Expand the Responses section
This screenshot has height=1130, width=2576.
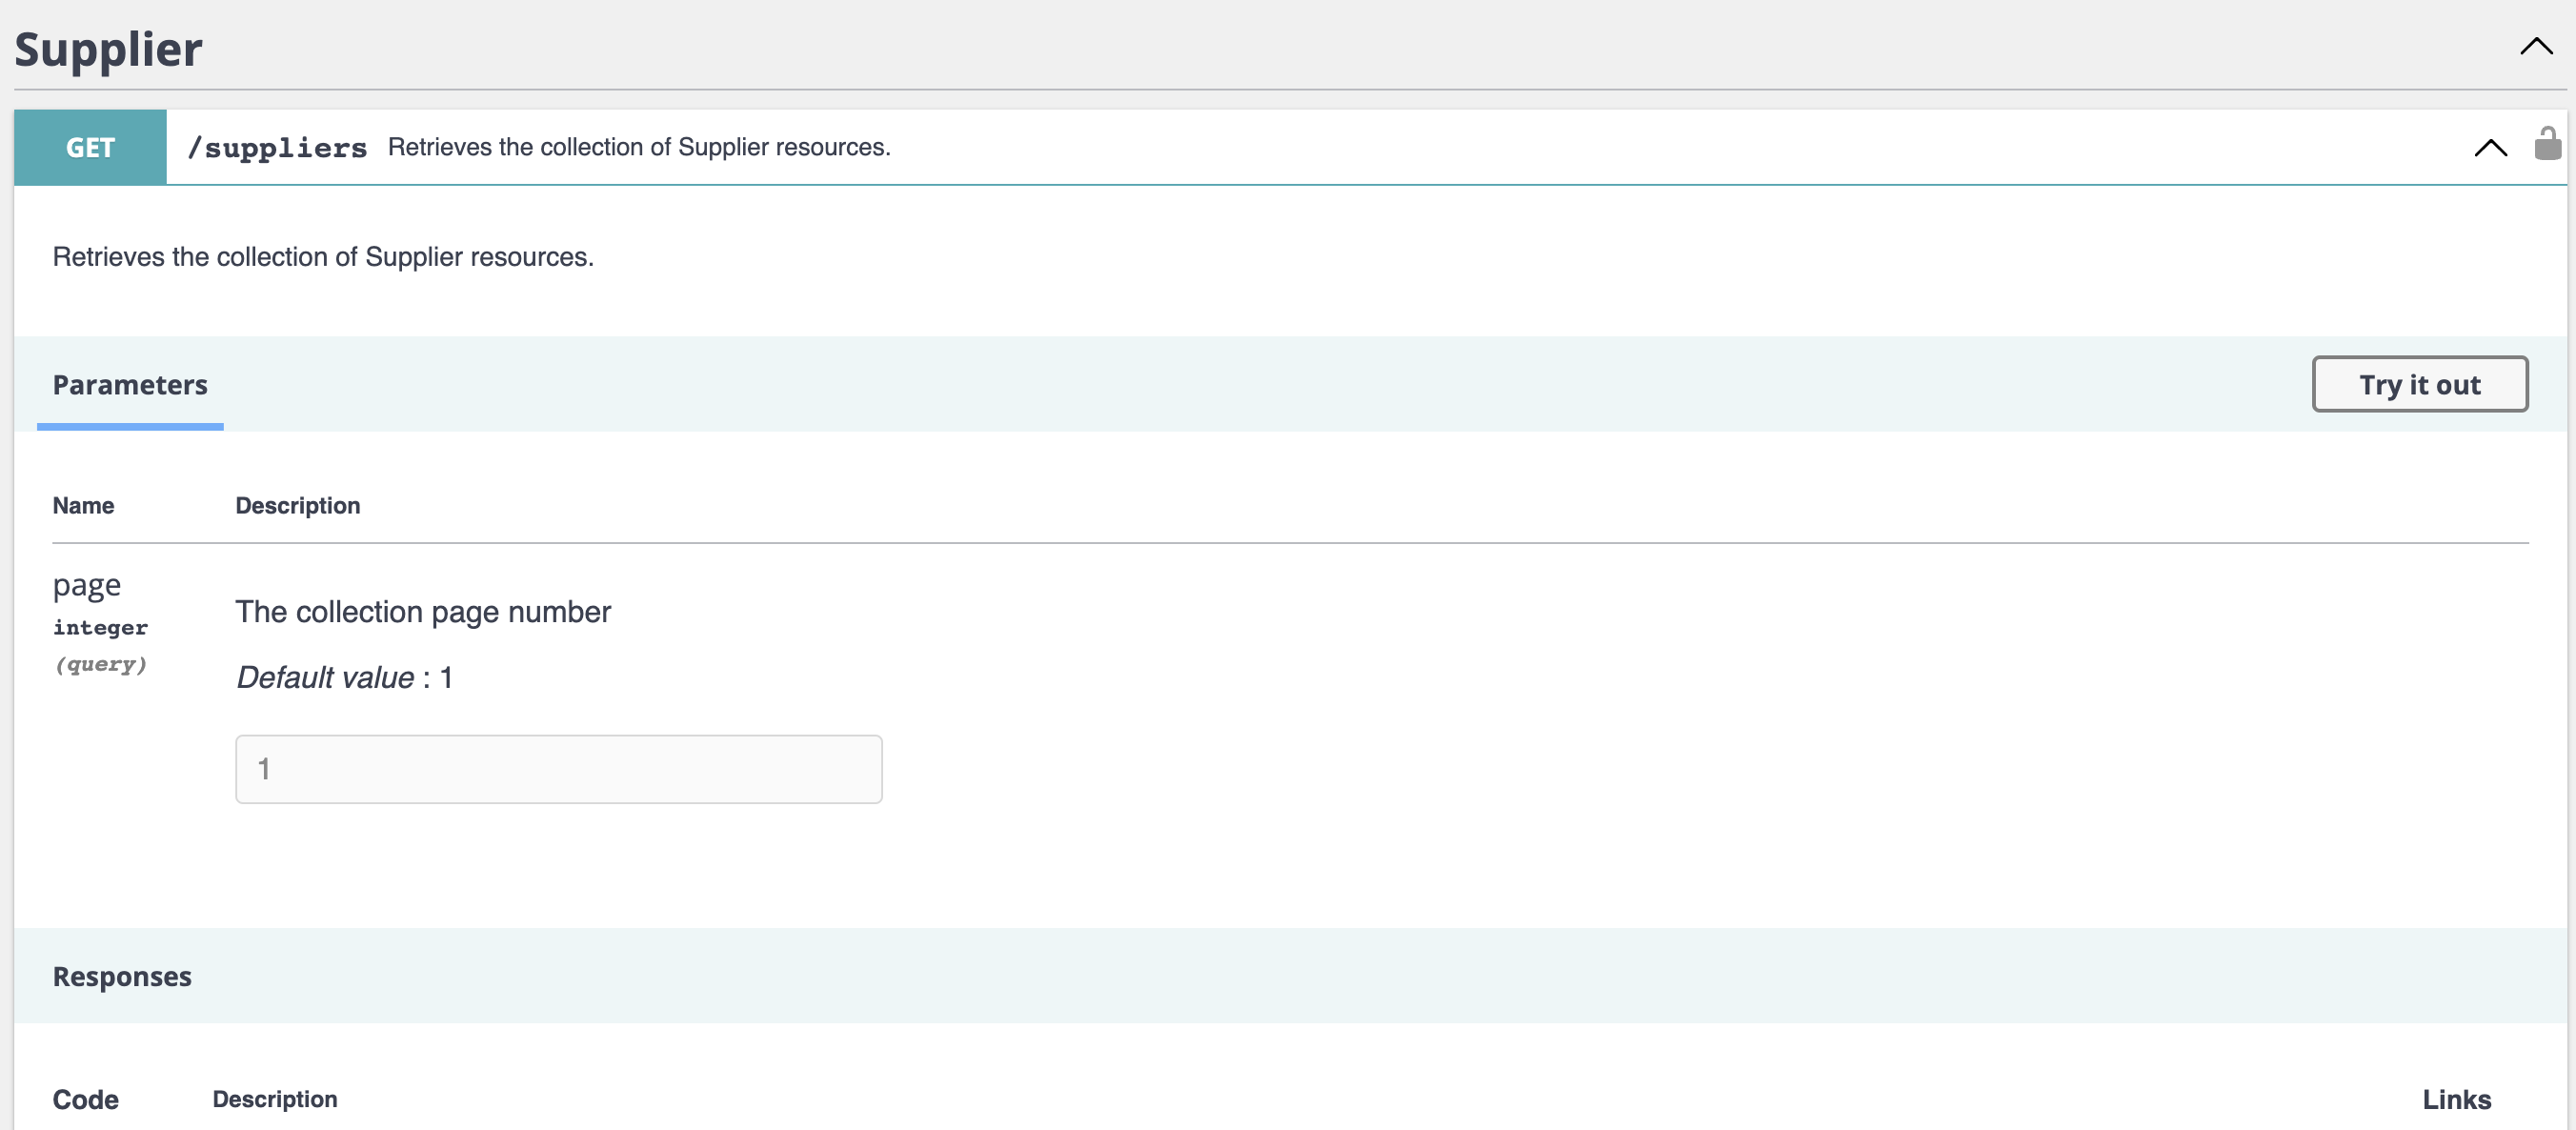click(x=122, y=976)
